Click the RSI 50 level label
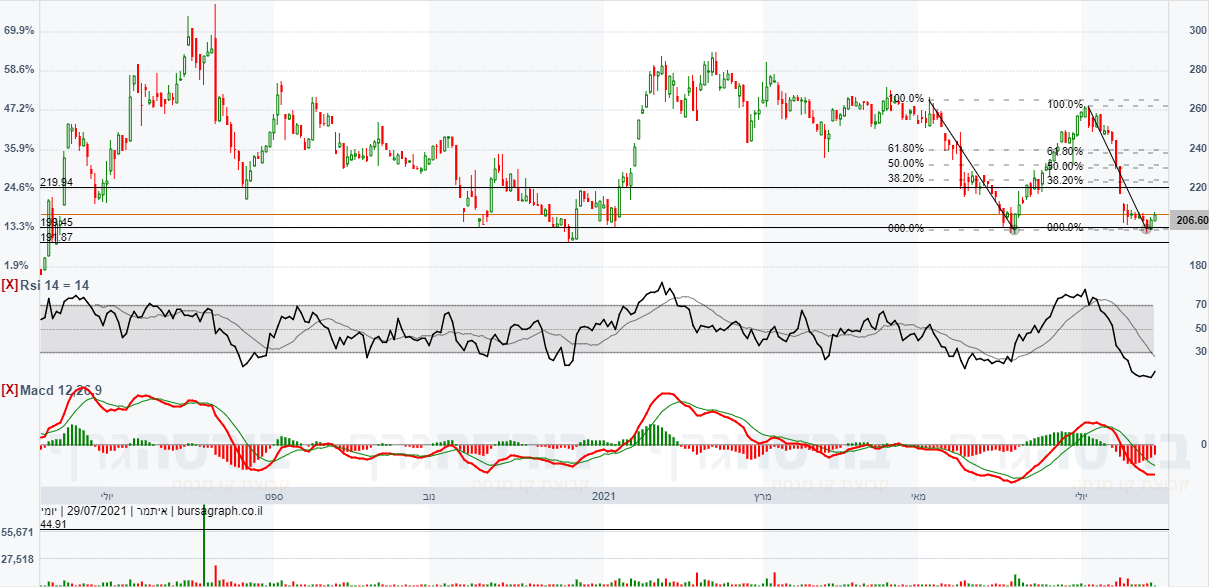Viewport: 1209px width, 587px height. (x=1200, y=328)
